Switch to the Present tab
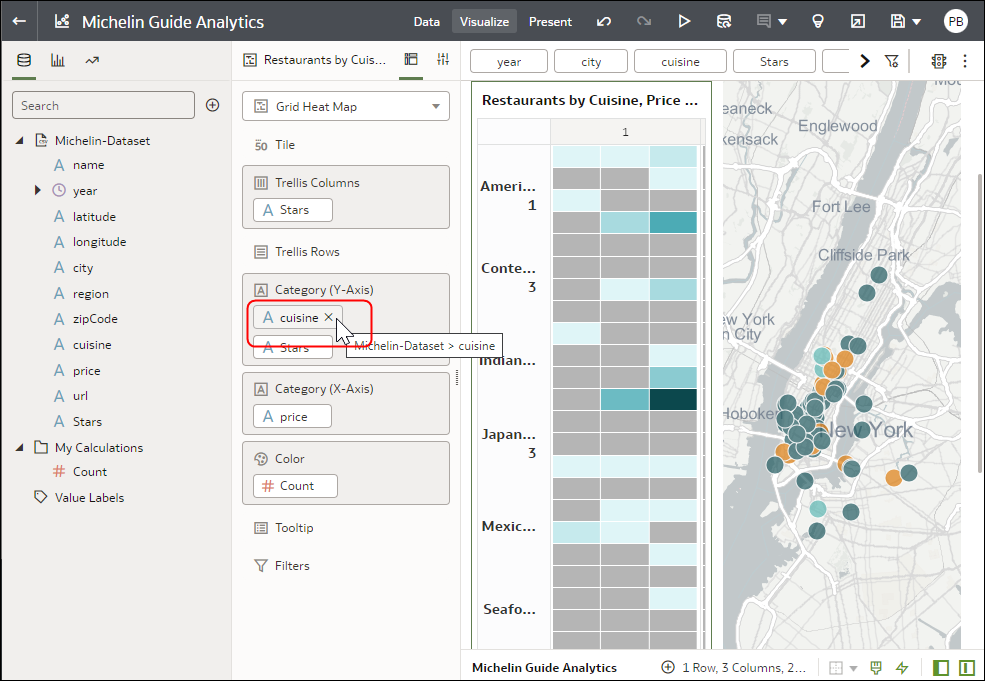The image size is (985, 681). (550, 21)
